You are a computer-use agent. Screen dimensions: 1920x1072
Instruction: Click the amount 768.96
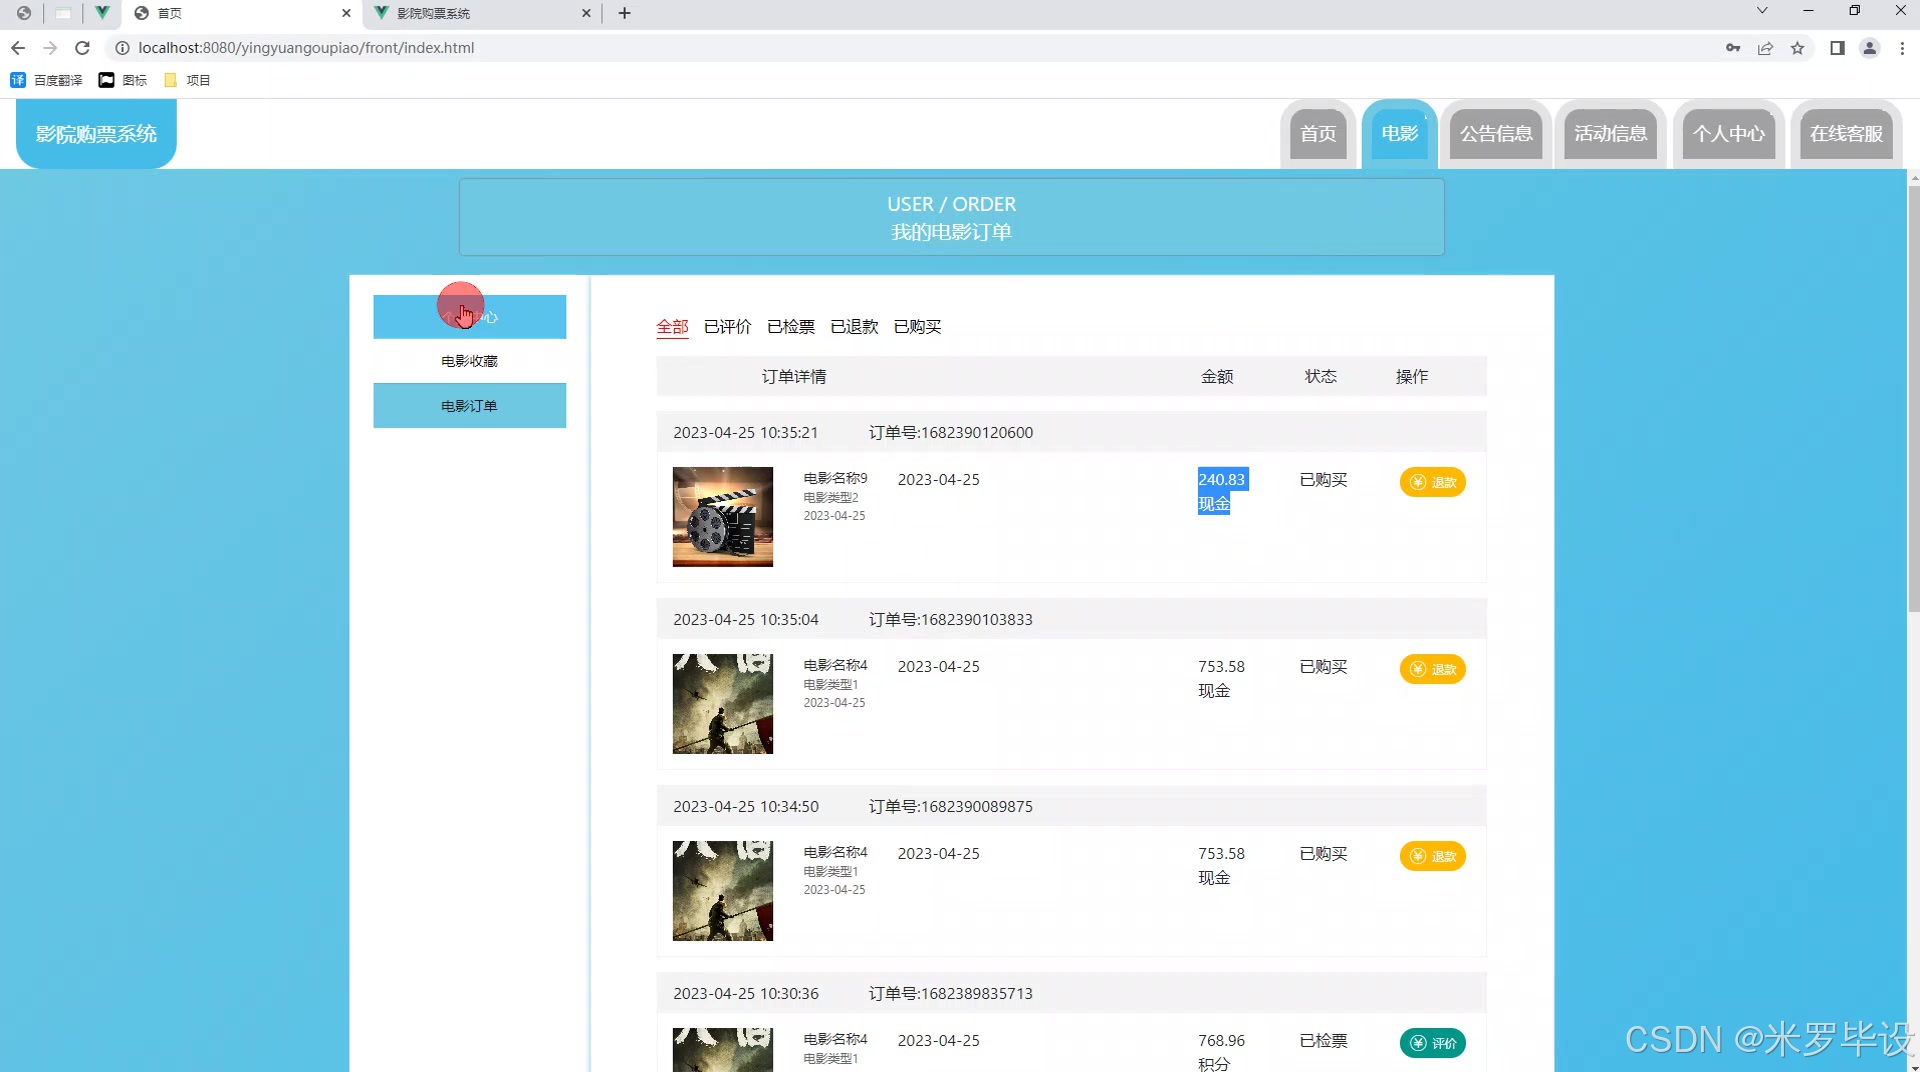pos(1221,1041)
